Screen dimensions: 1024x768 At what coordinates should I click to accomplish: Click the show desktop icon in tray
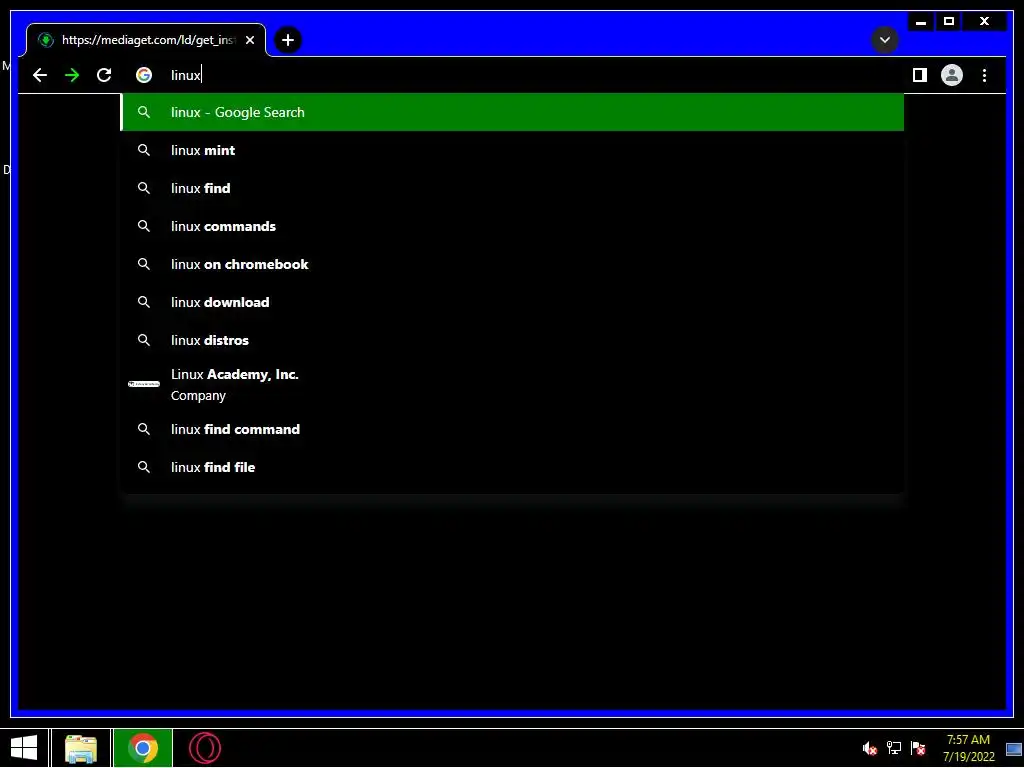[1014, 749]
